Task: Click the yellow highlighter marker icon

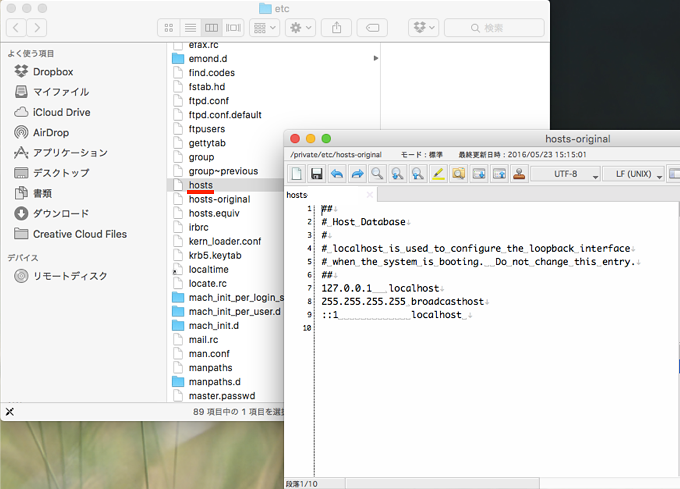Action: 438,174
